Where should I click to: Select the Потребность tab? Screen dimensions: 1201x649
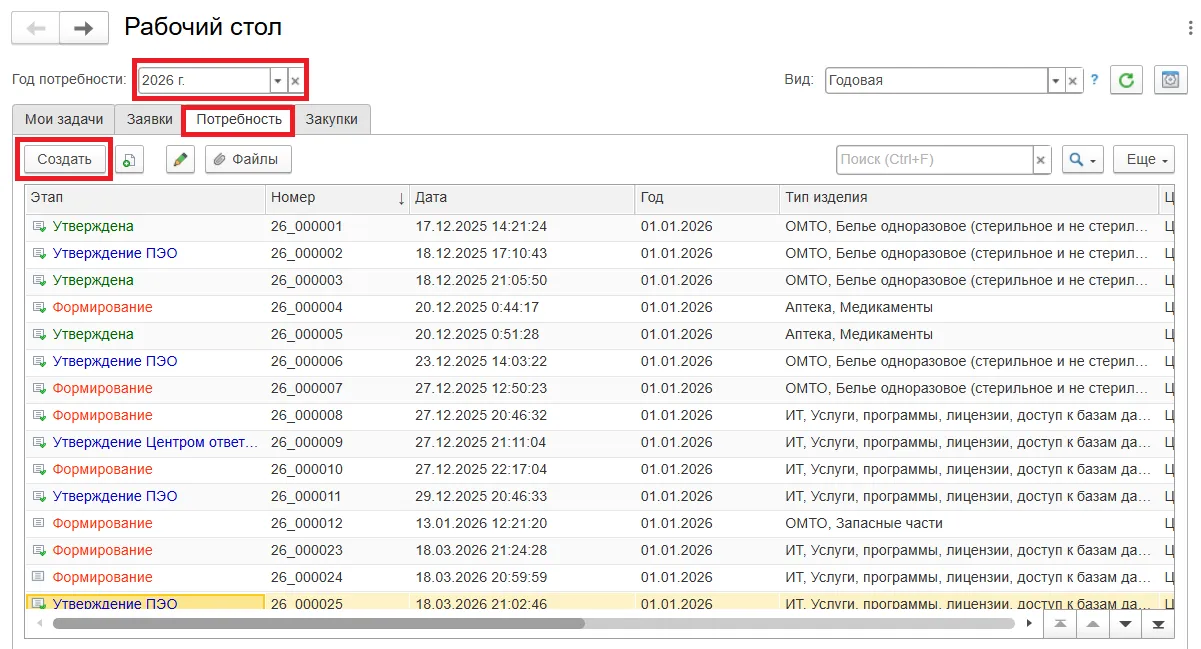239,119
